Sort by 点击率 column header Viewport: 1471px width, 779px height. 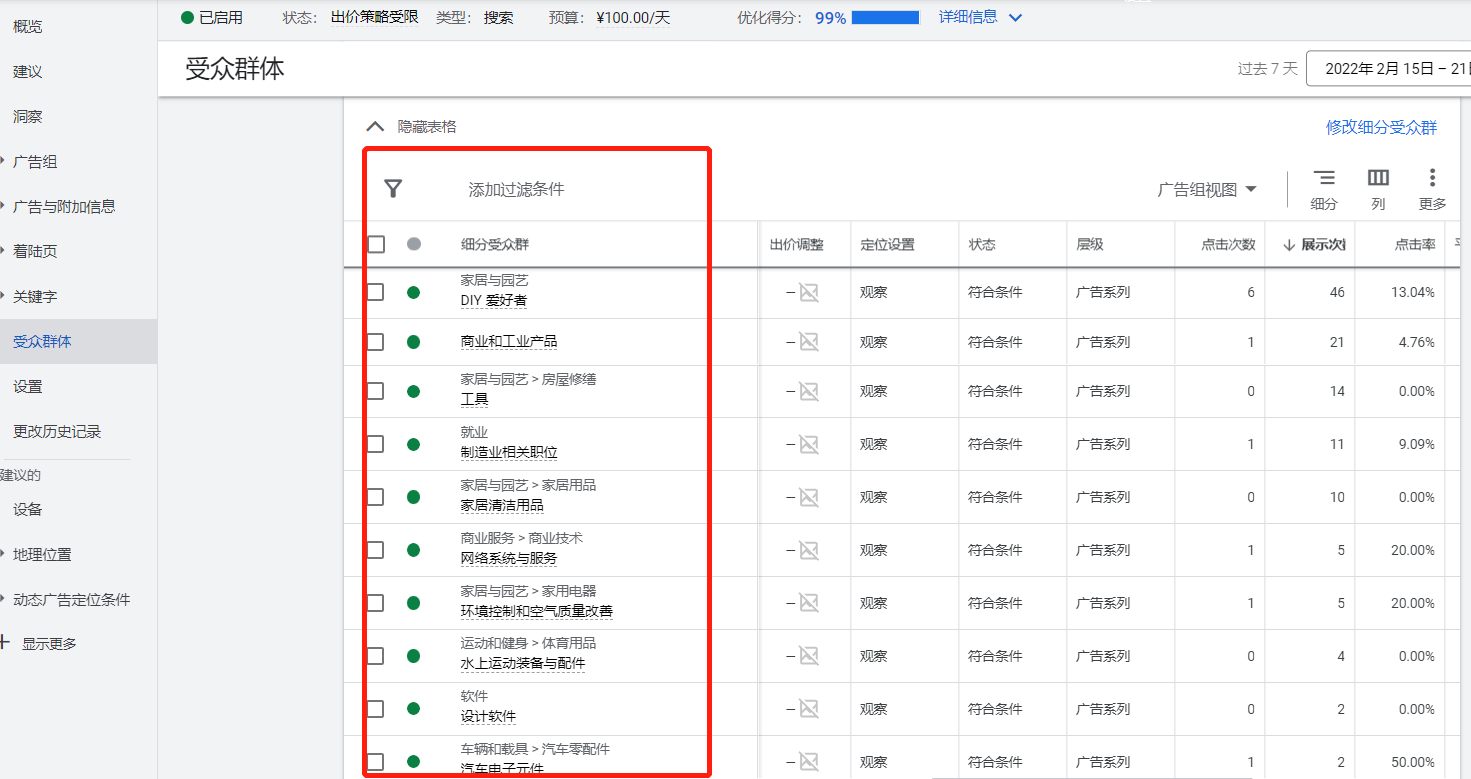pos(1415,245)
